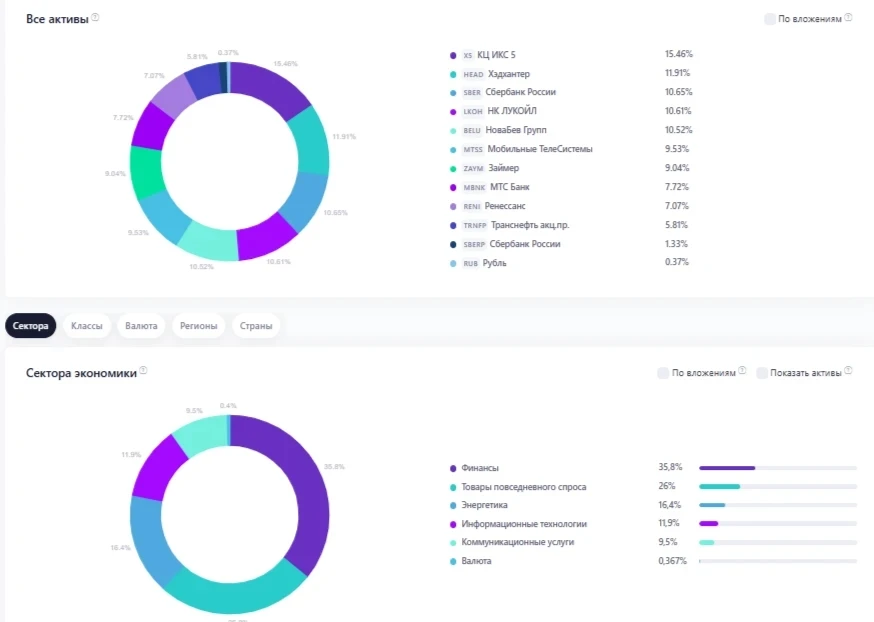Click the Энергетика 16,4% progress bar

[x=778, y=505]
